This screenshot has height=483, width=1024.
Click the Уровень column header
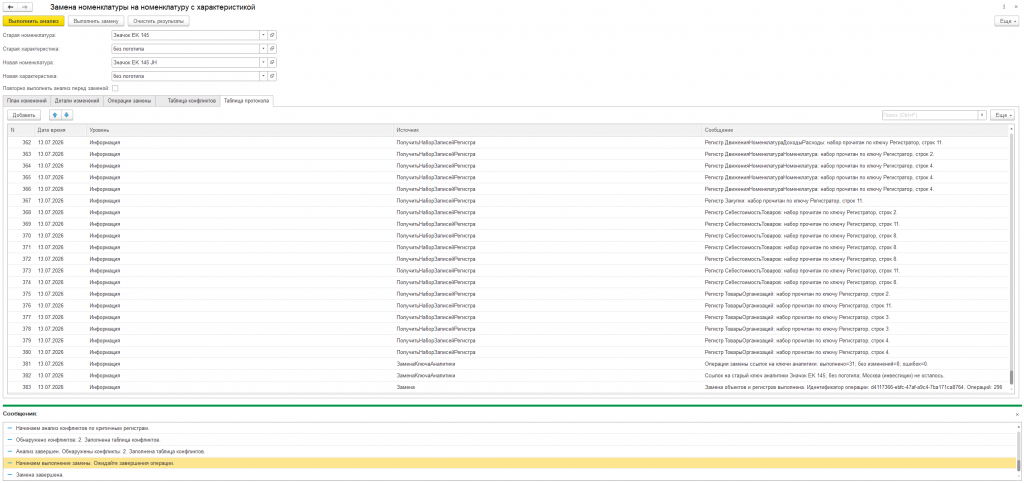coord(240,130)
